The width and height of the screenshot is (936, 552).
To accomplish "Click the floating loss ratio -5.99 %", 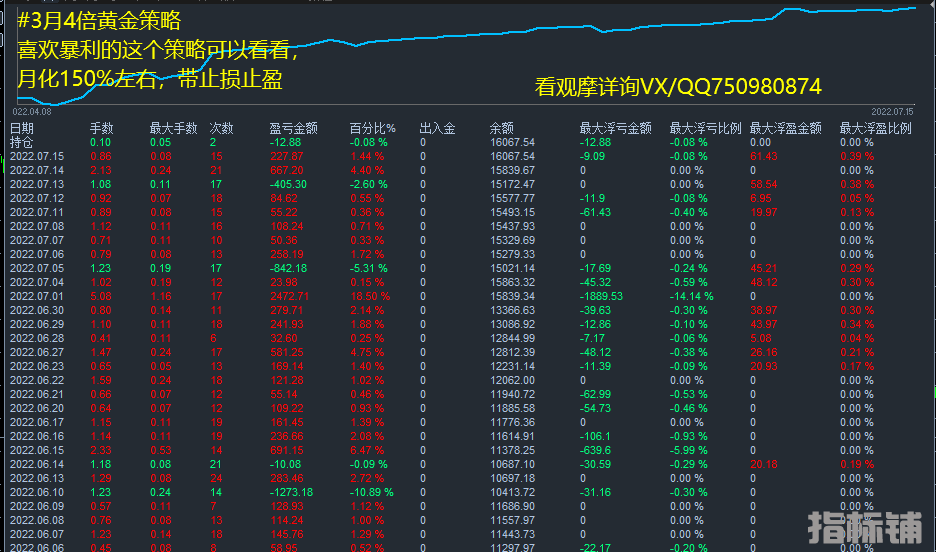I will (x=688, y=451).
